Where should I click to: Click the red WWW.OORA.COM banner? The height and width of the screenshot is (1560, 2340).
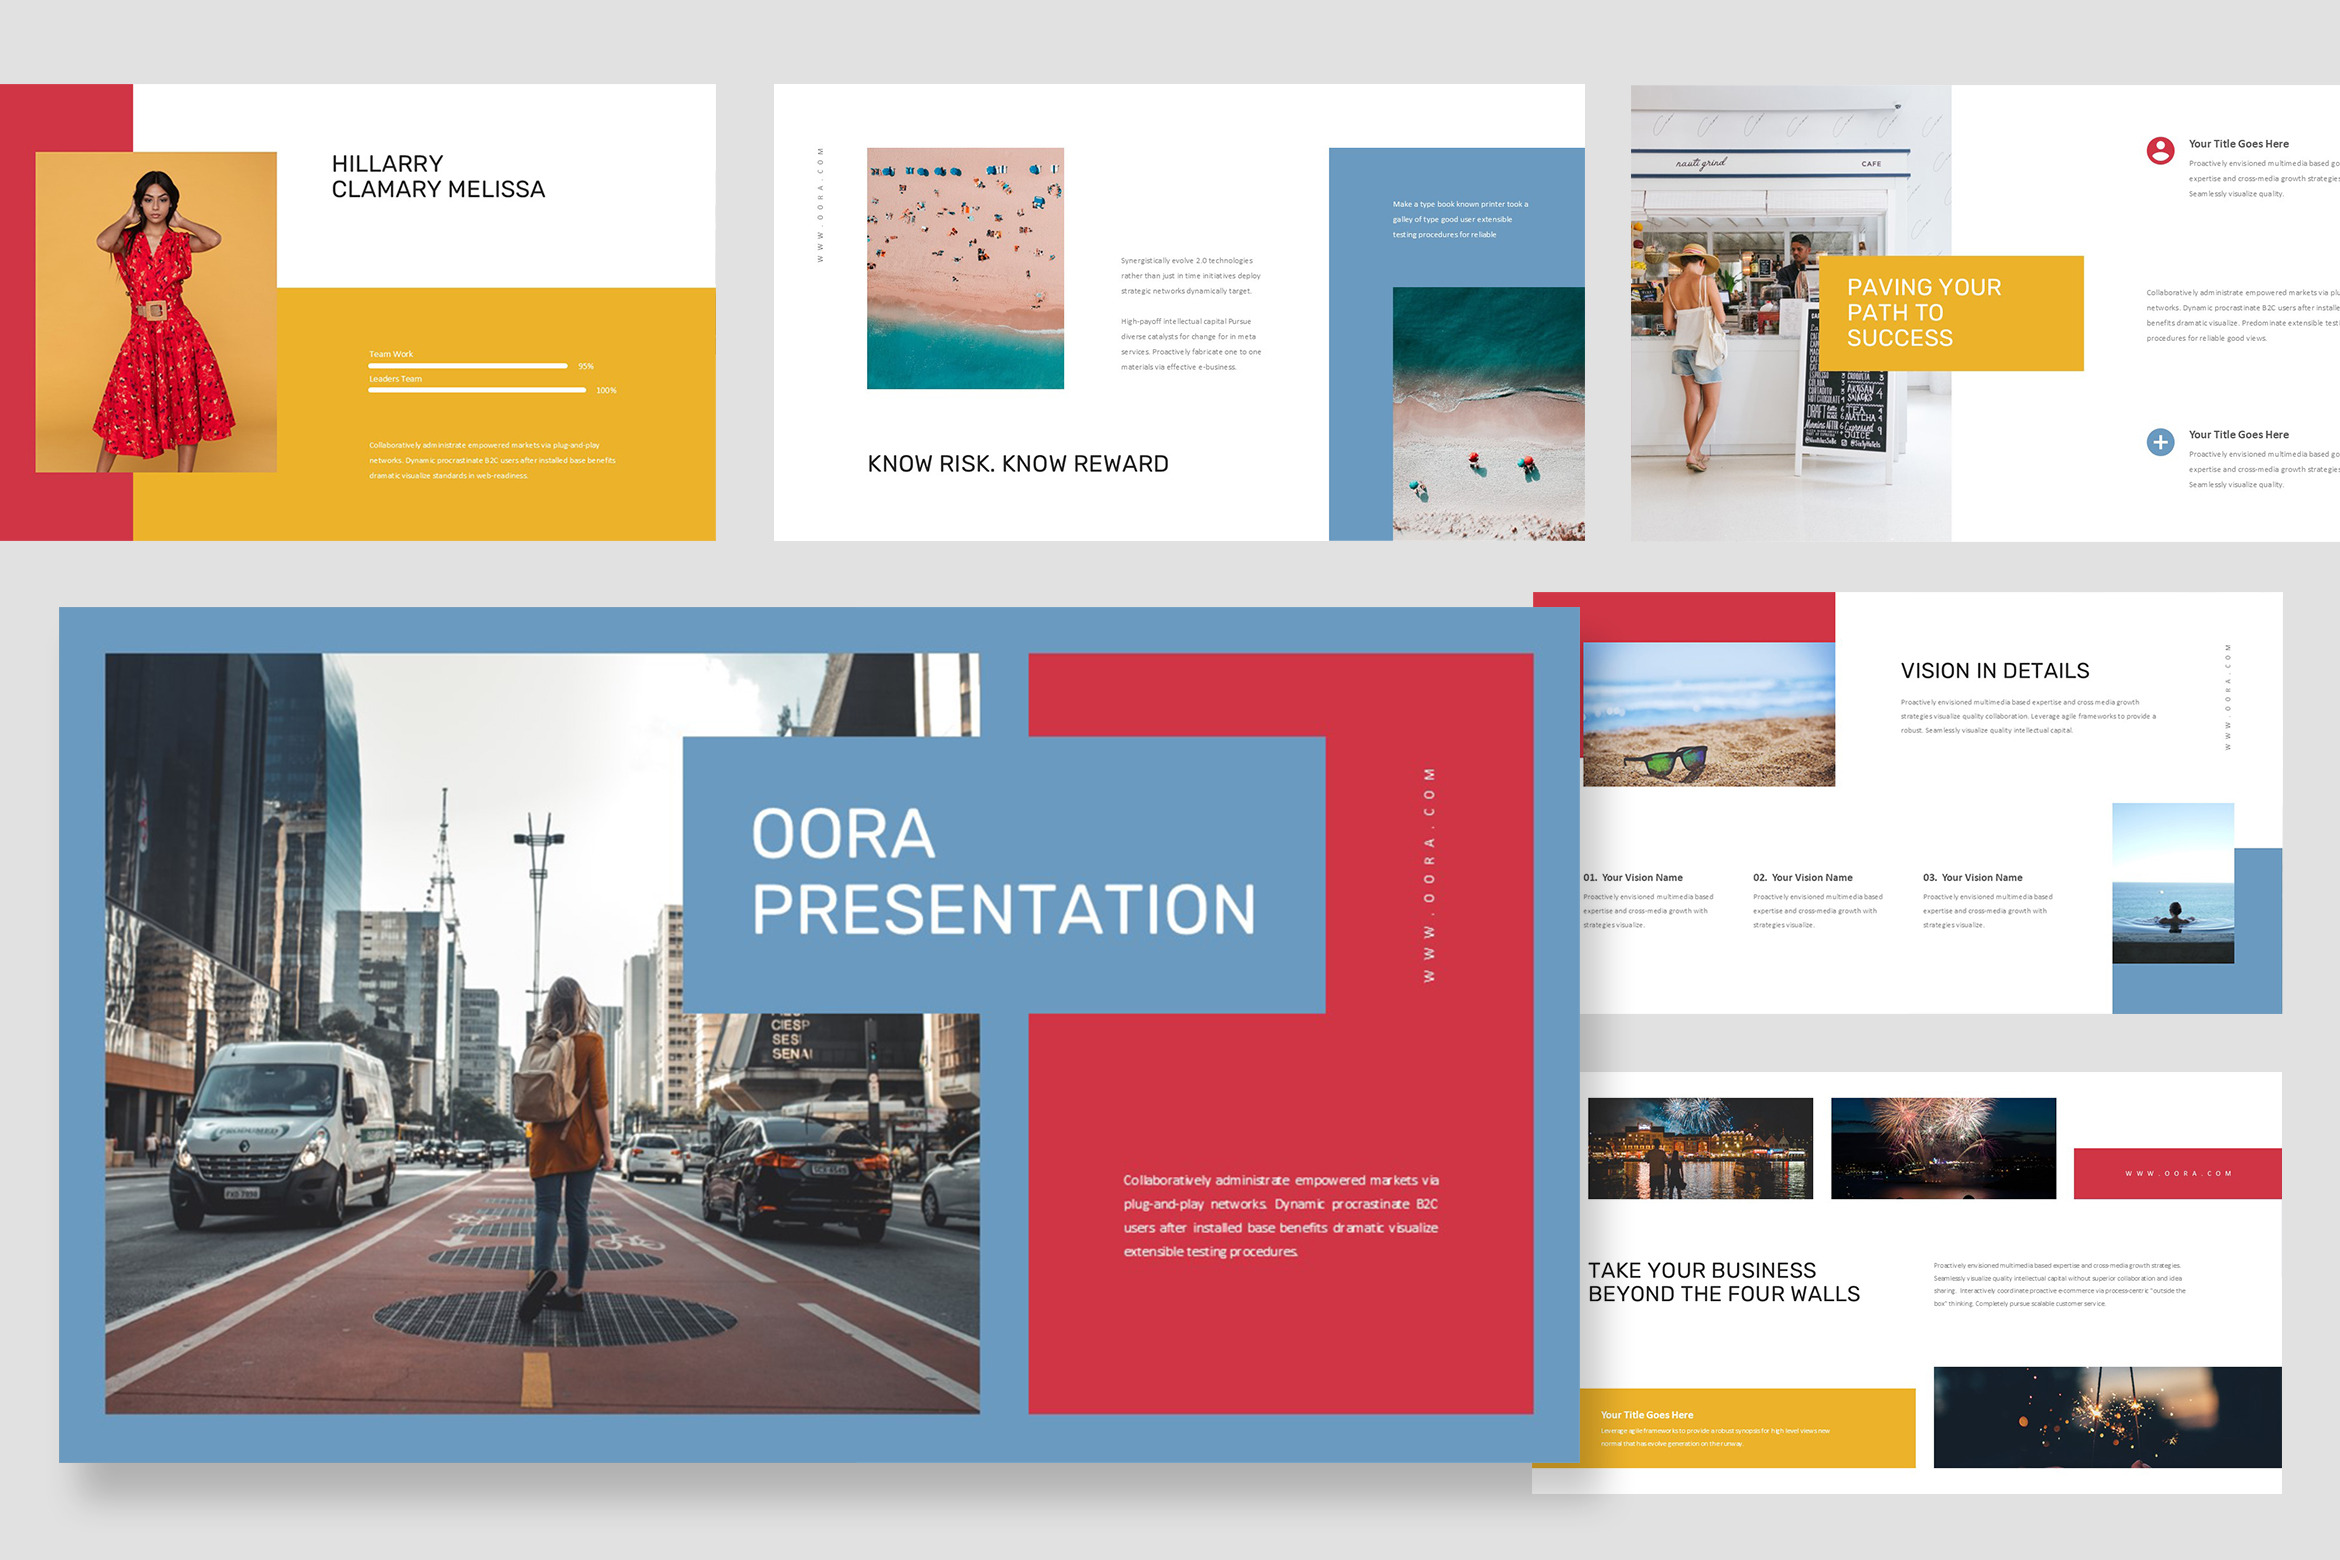coord(2177,1173)
